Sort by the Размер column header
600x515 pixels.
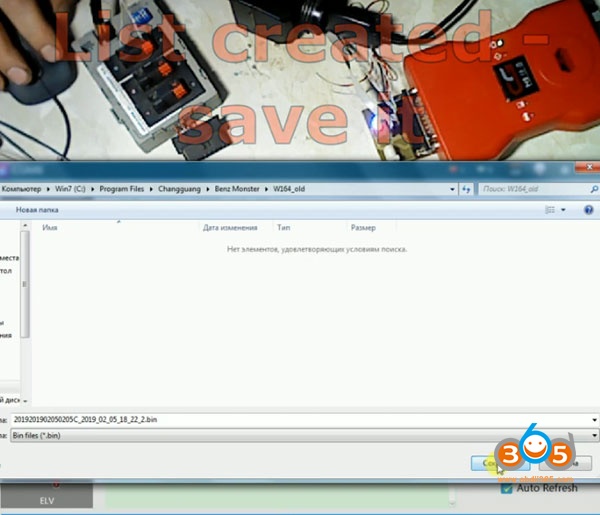point(363,228)
